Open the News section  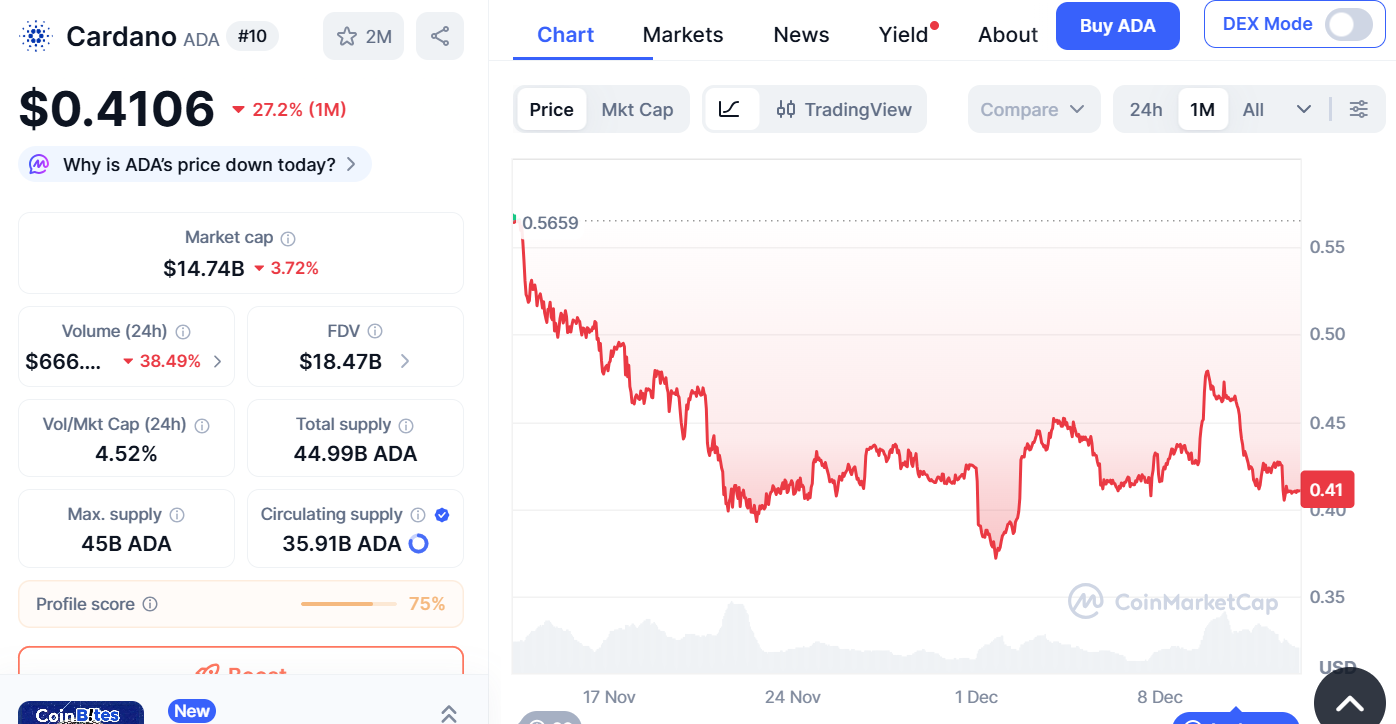(x=800, y=34)
